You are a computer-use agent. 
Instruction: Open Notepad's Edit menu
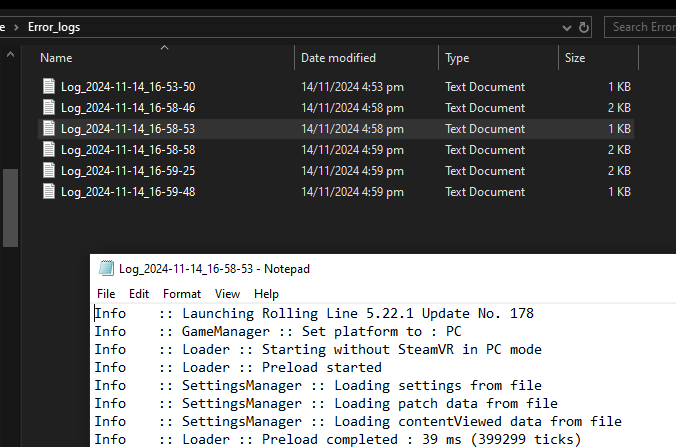(139, 294)
